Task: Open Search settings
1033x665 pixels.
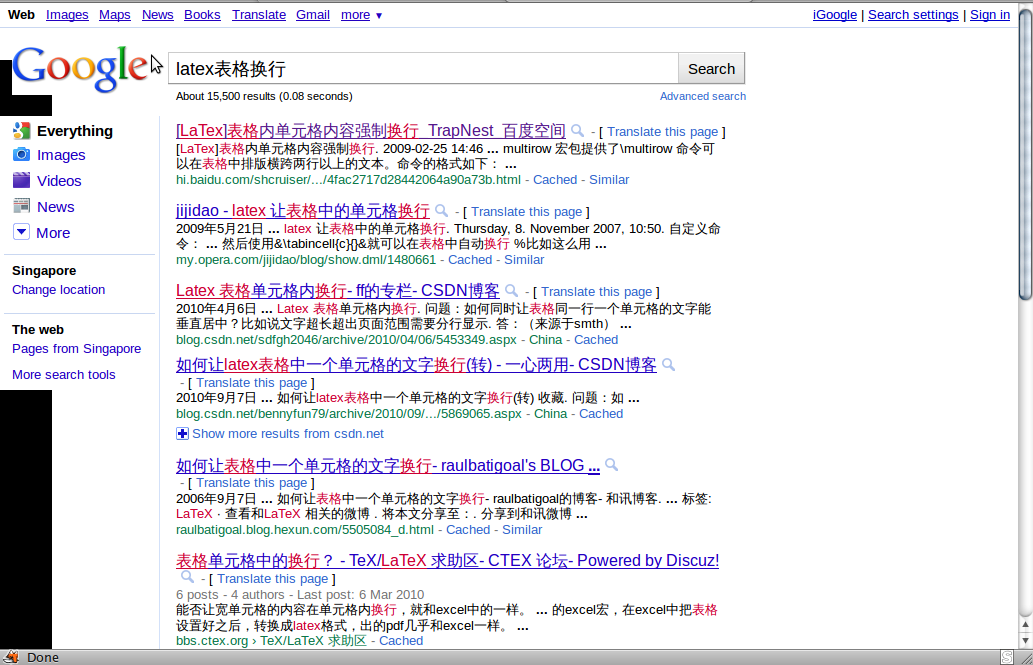Action: tap(913, 14)
